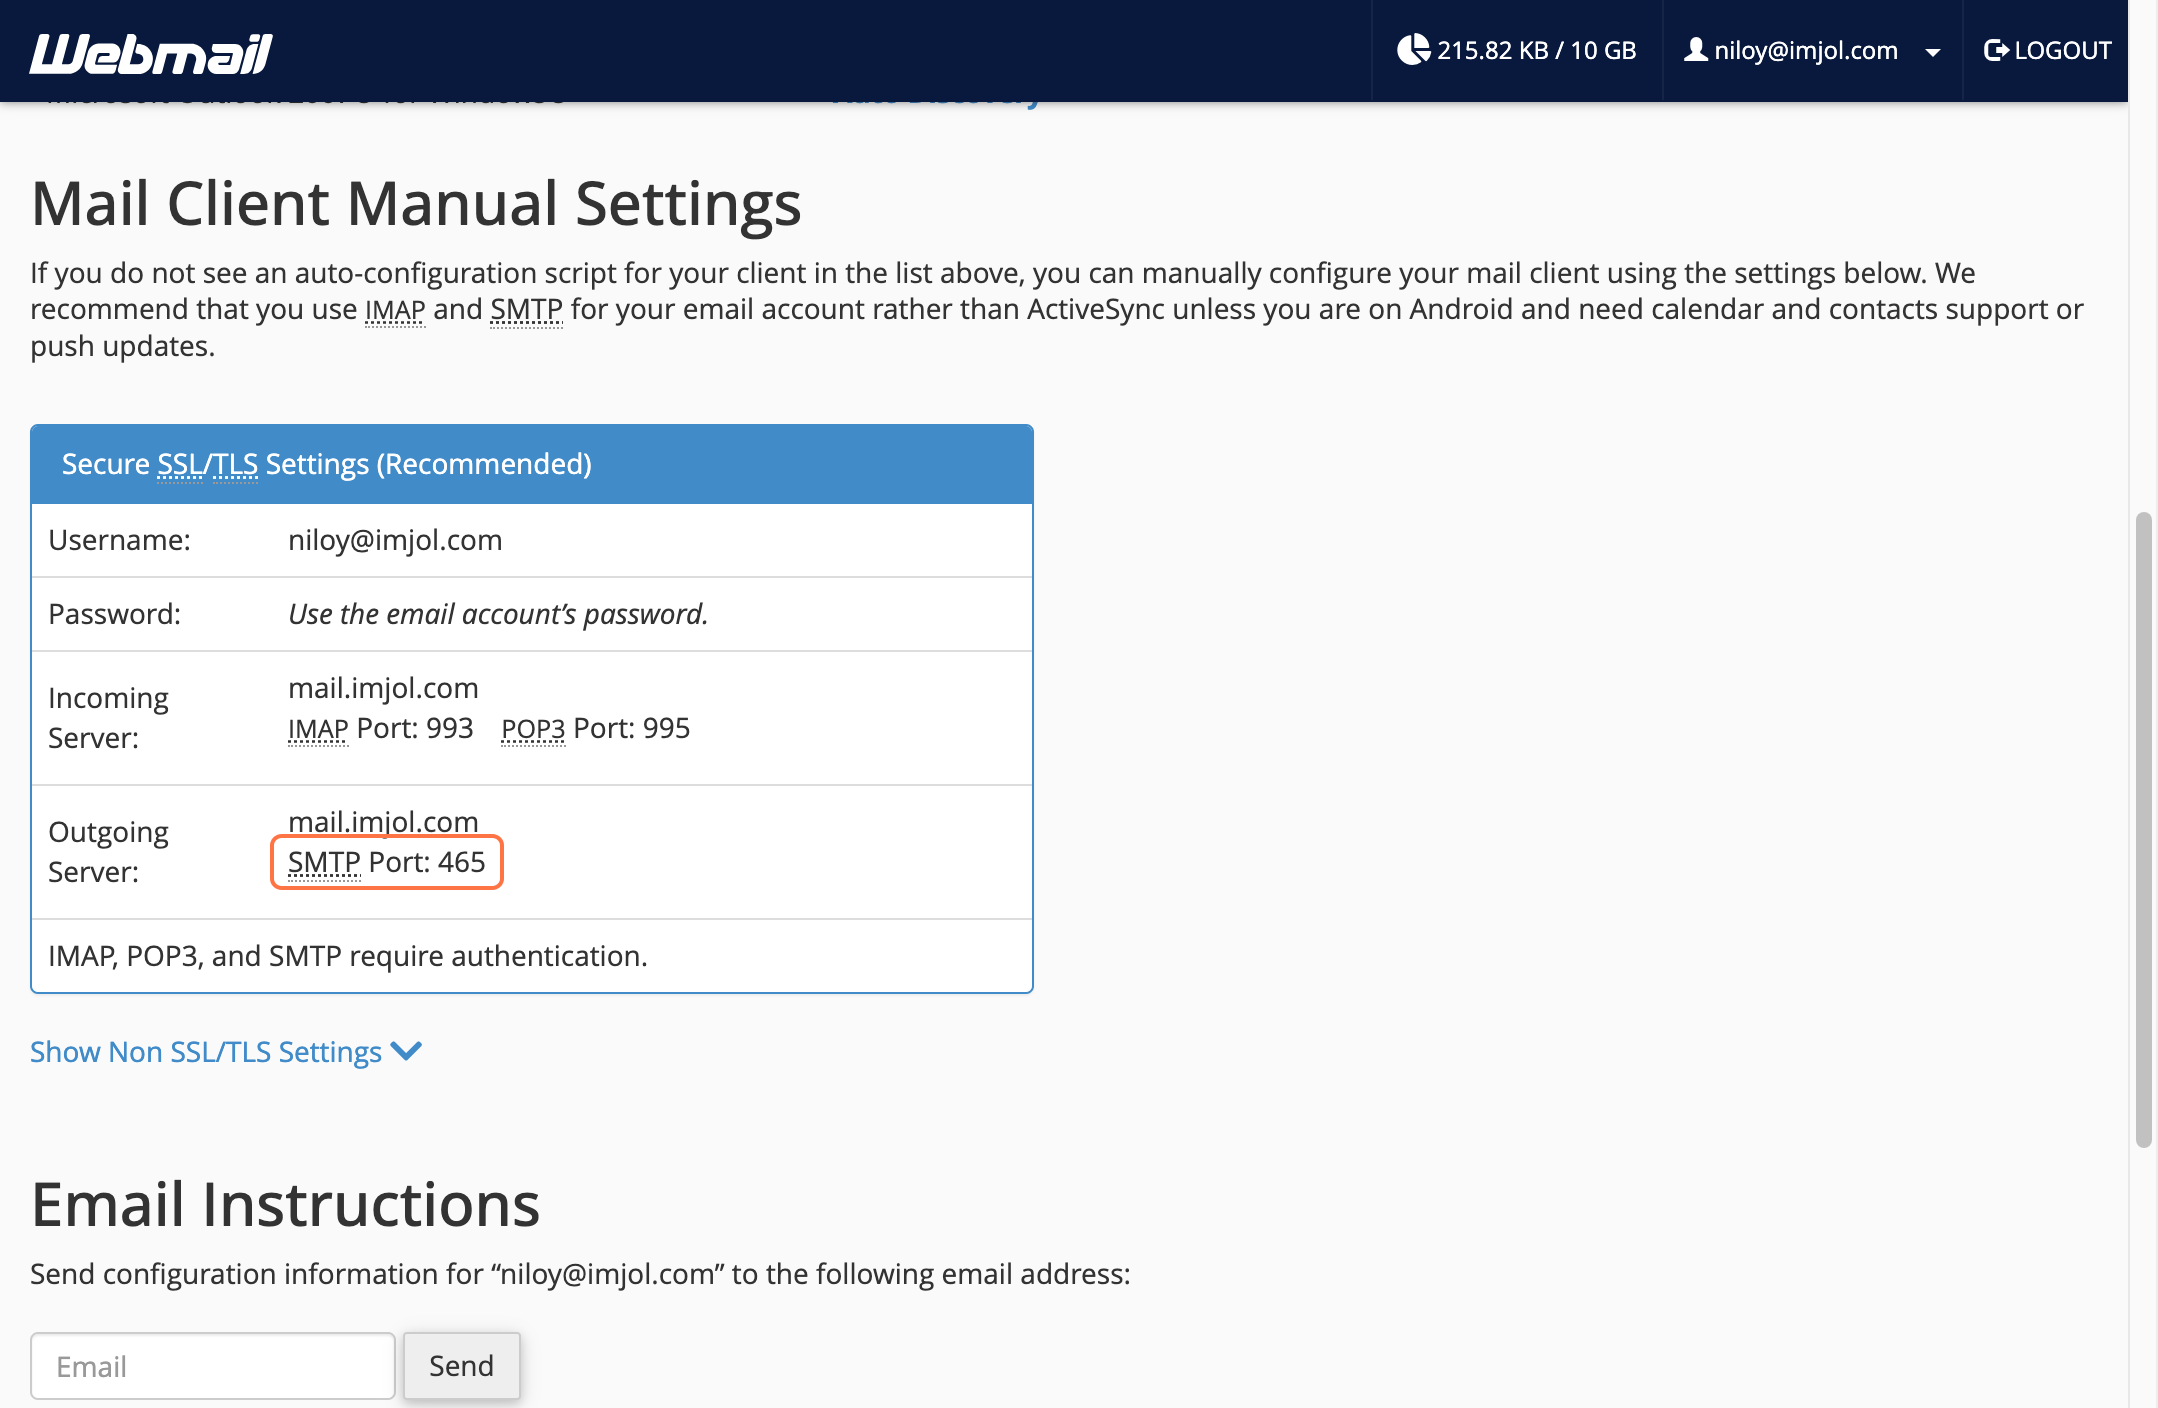The width and height of the screenshot is (2158, 1408).
Task: Click the Username value niloy@imjol.com
Action: click(395, 540)
